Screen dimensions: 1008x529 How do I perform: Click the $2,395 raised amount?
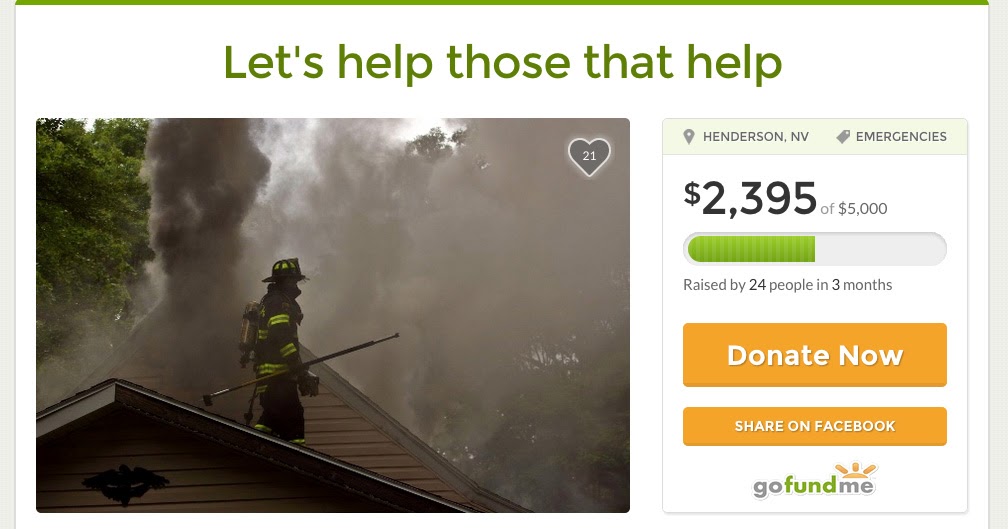(x=750, y=198)
